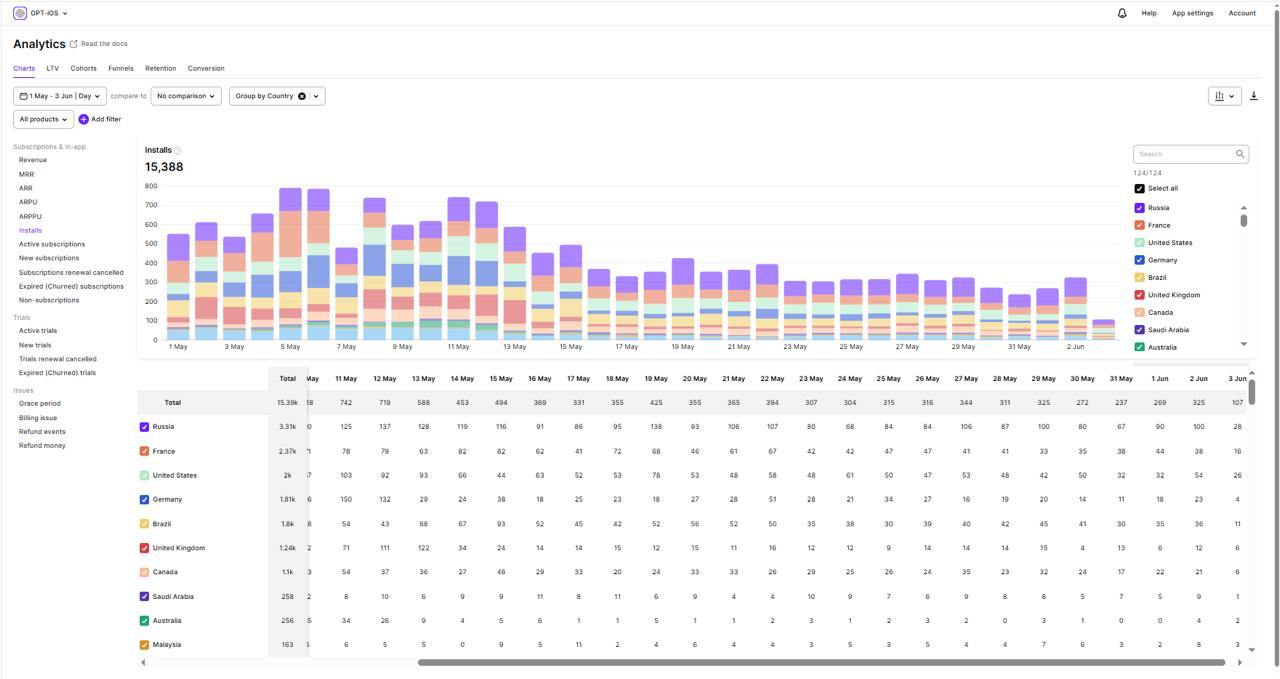The width and height of the screenshot is (1280, 679).
Task: Click the Installs info icon
Action: (x=178, y=151)
